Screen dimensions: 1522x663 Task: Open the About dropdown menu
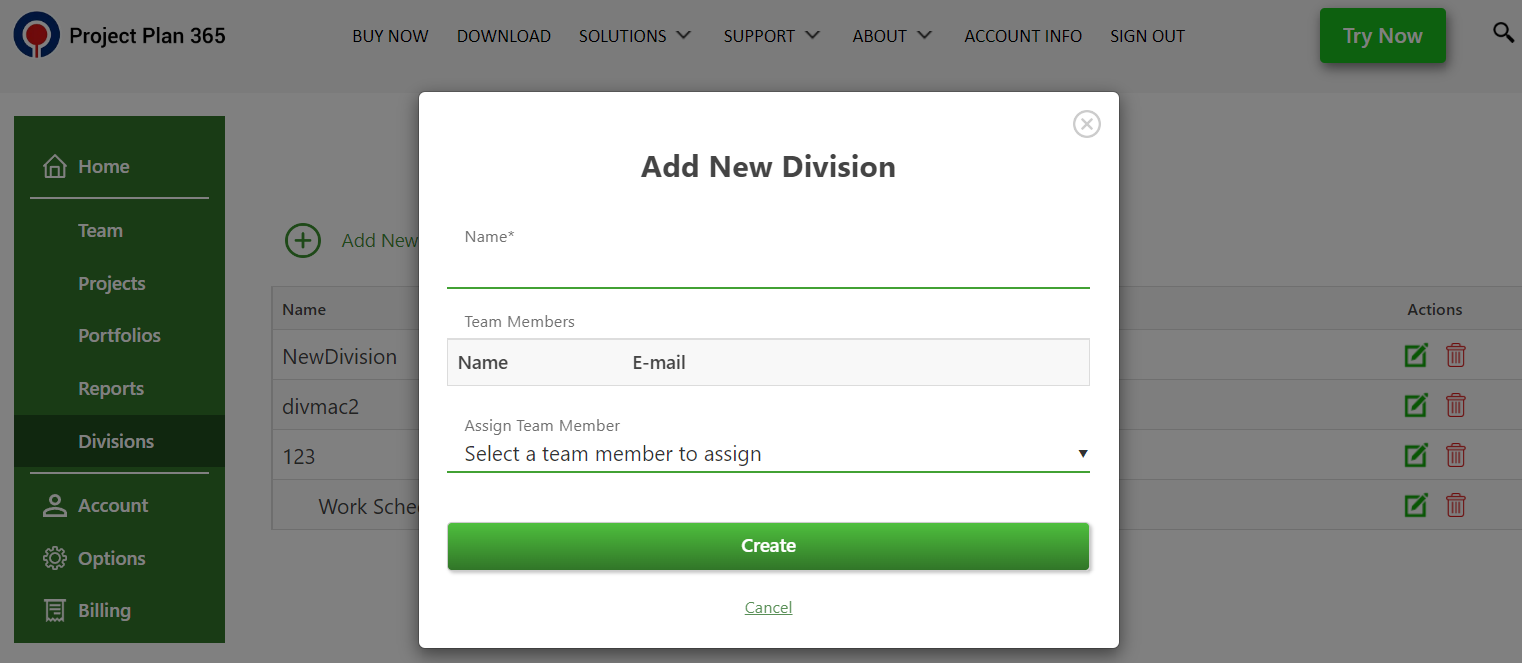pyautogui.click(x=892, y=36)
